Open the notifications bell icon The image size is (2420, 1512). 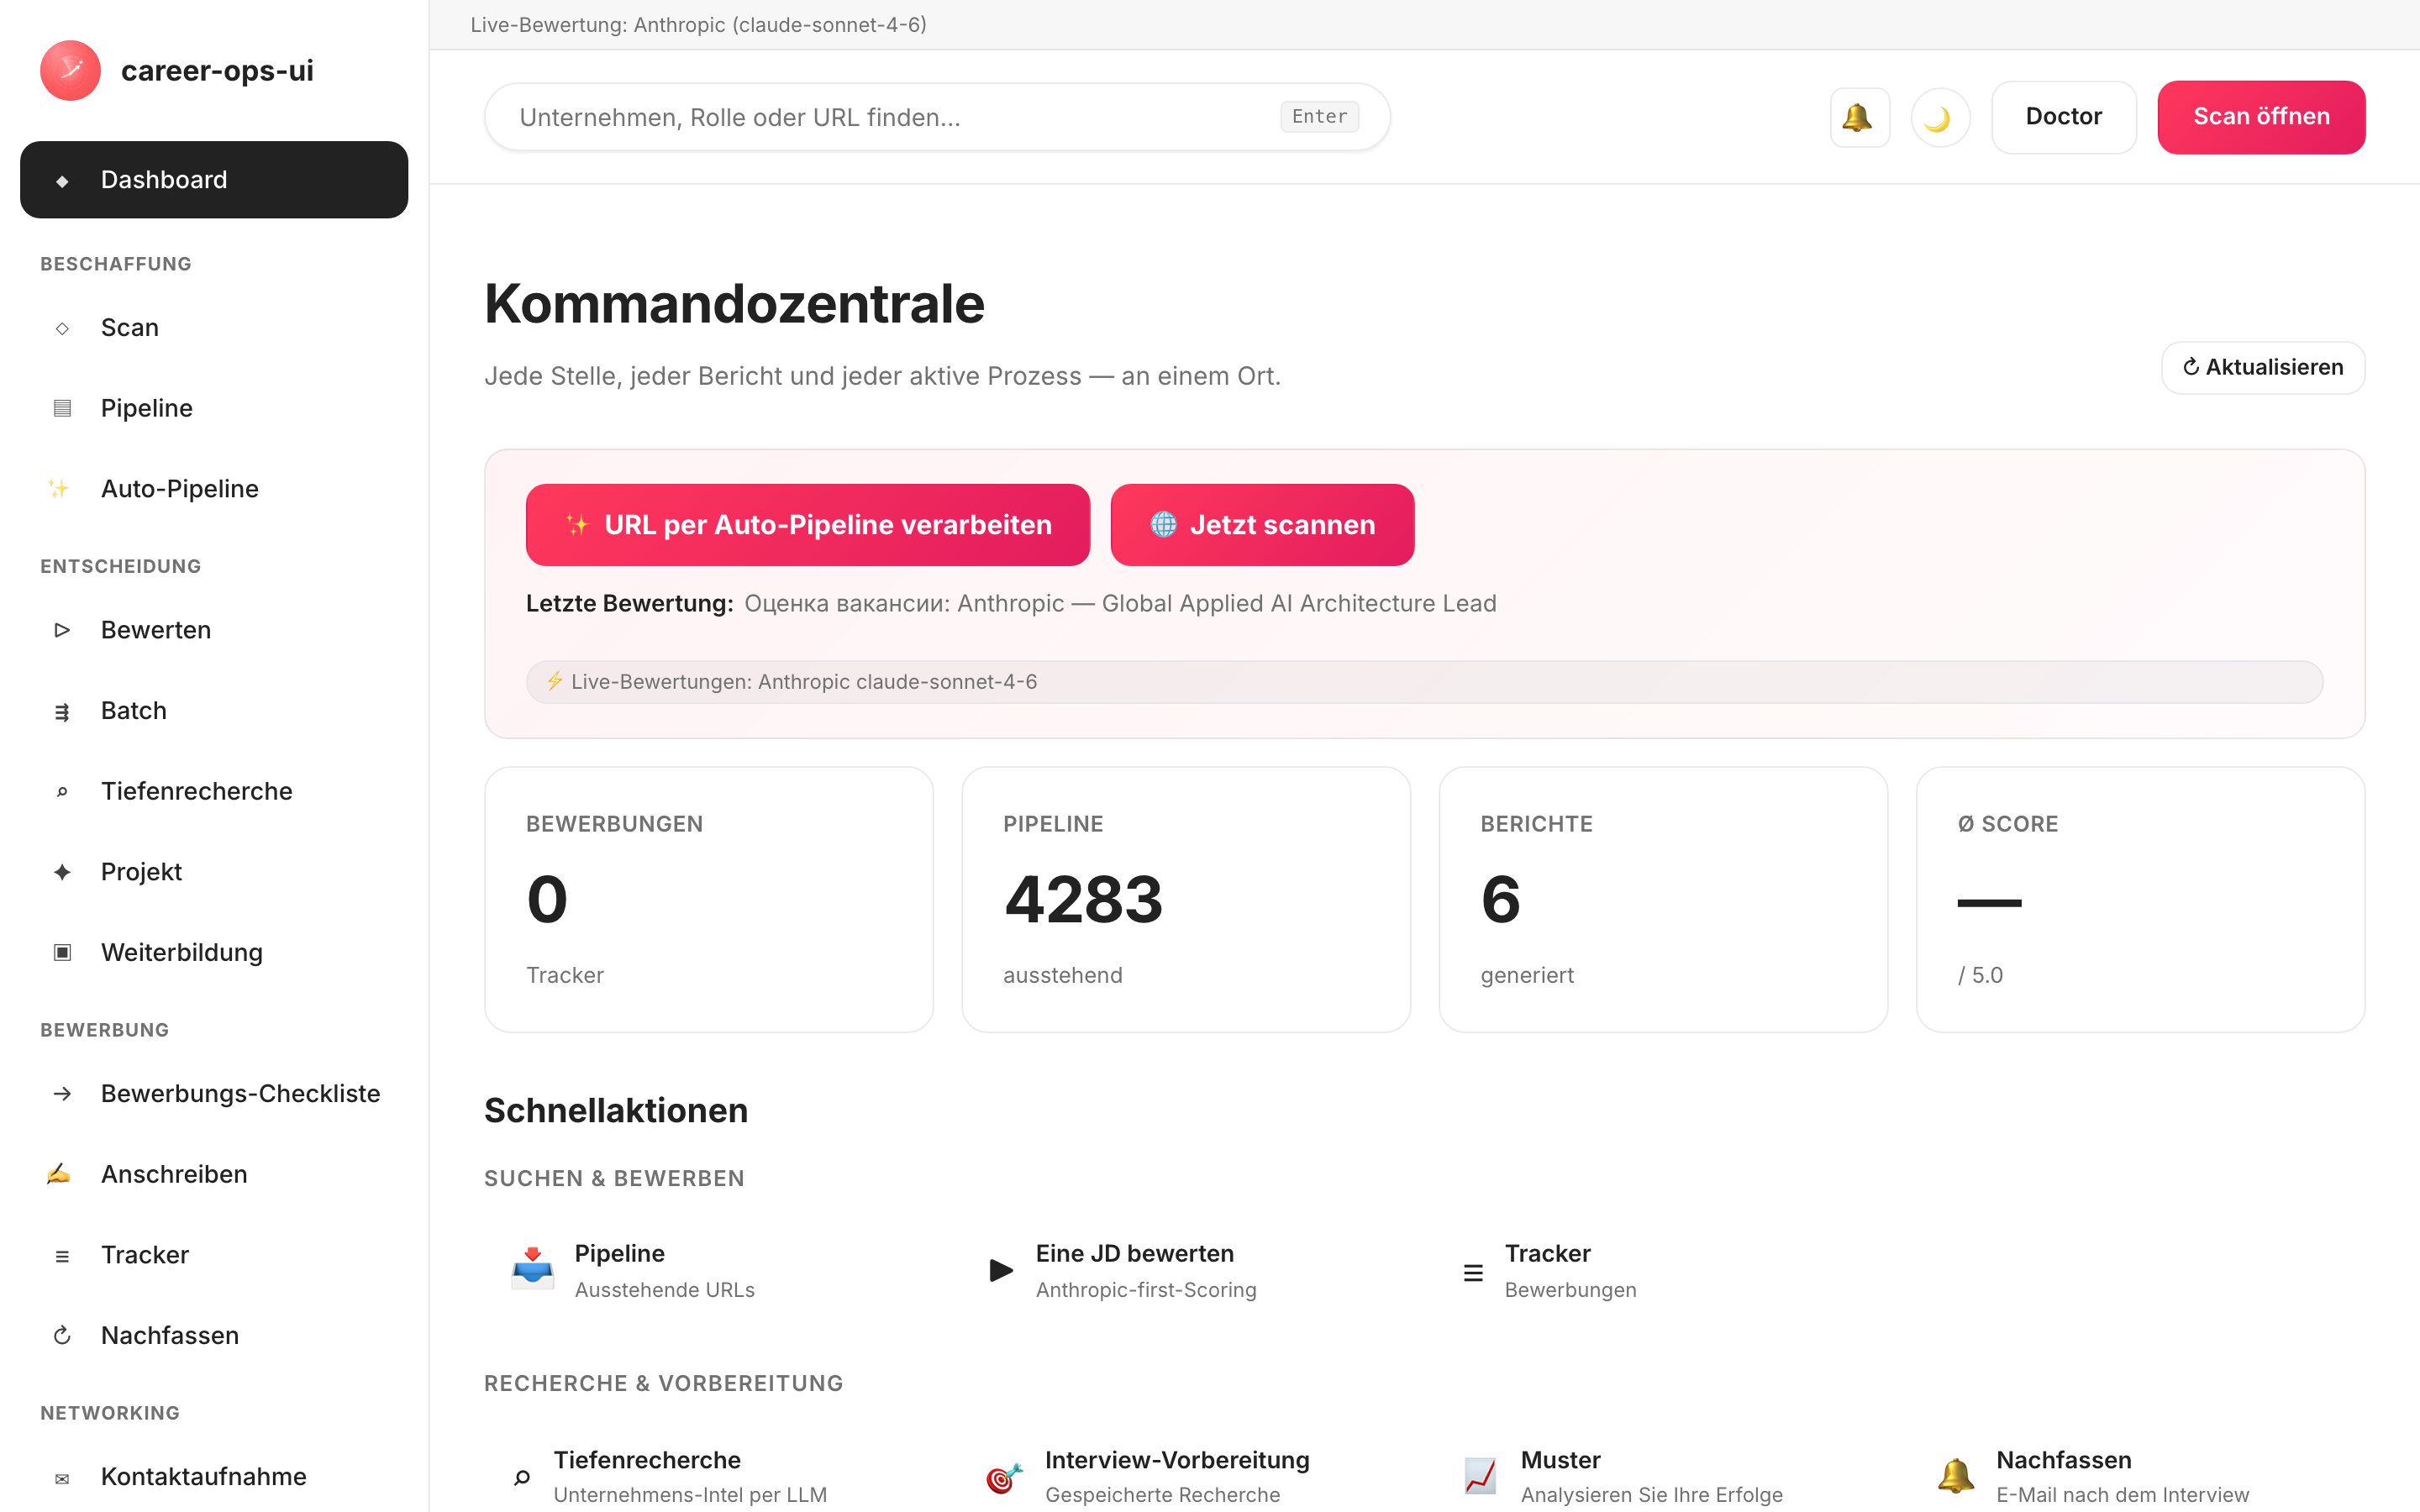pyautogui.click(x=1859, y=117)
